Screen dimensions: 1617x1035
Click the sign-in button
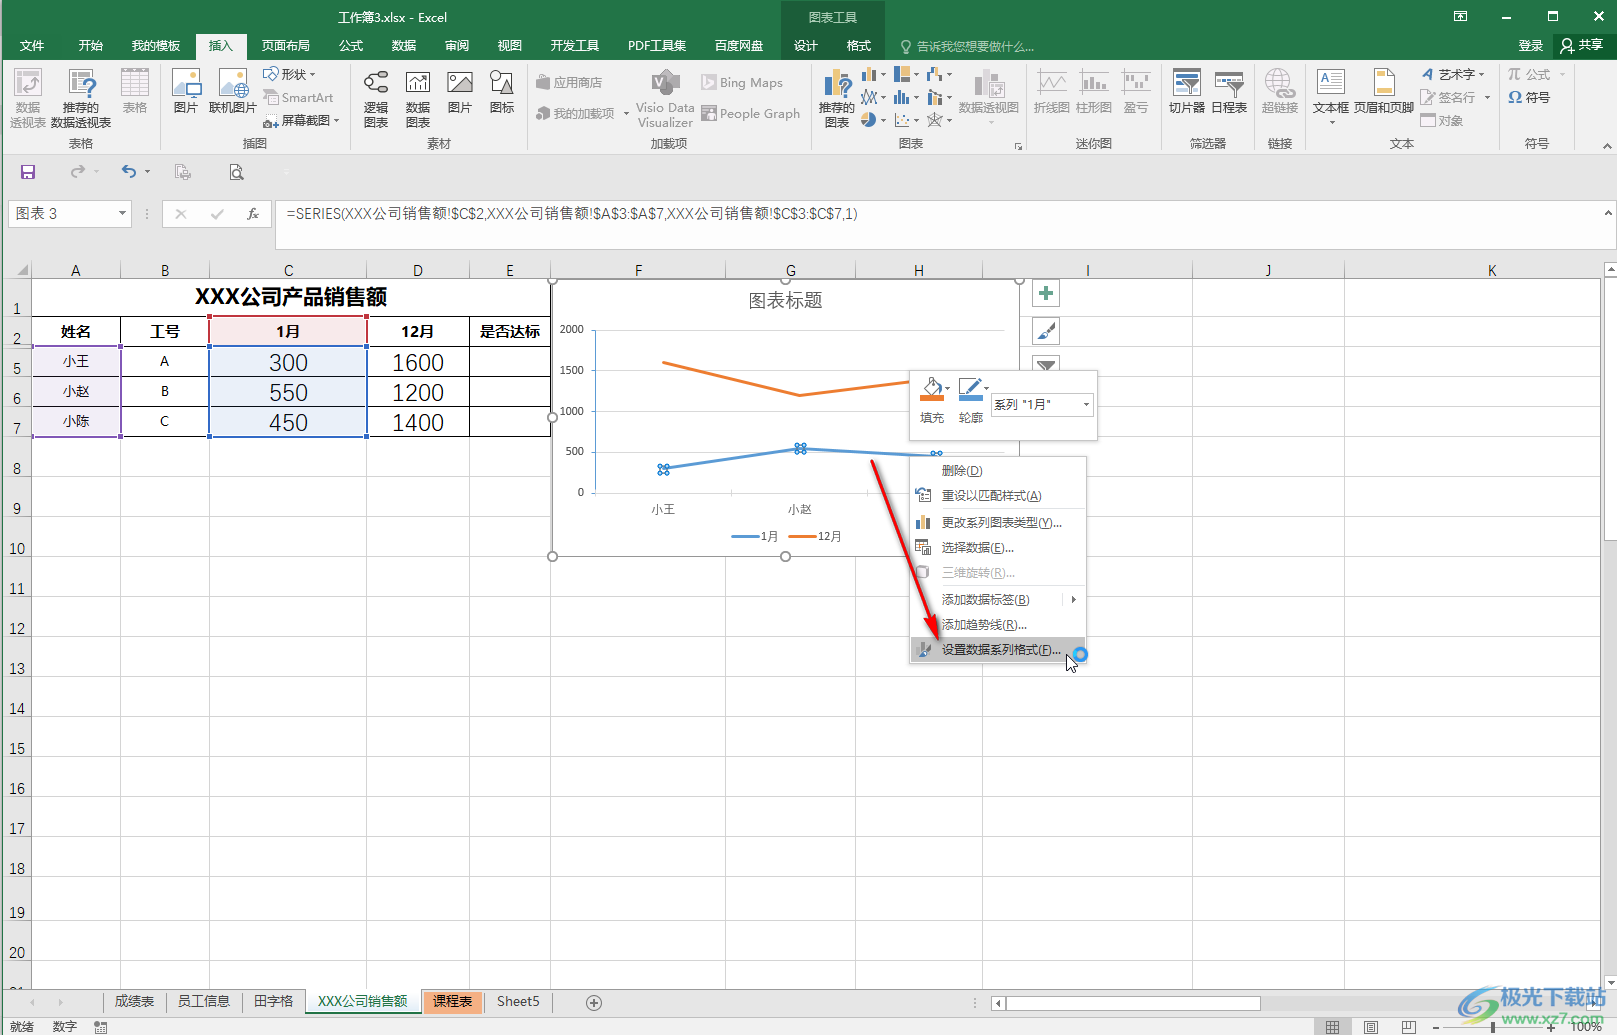[x=1531, y=46]
